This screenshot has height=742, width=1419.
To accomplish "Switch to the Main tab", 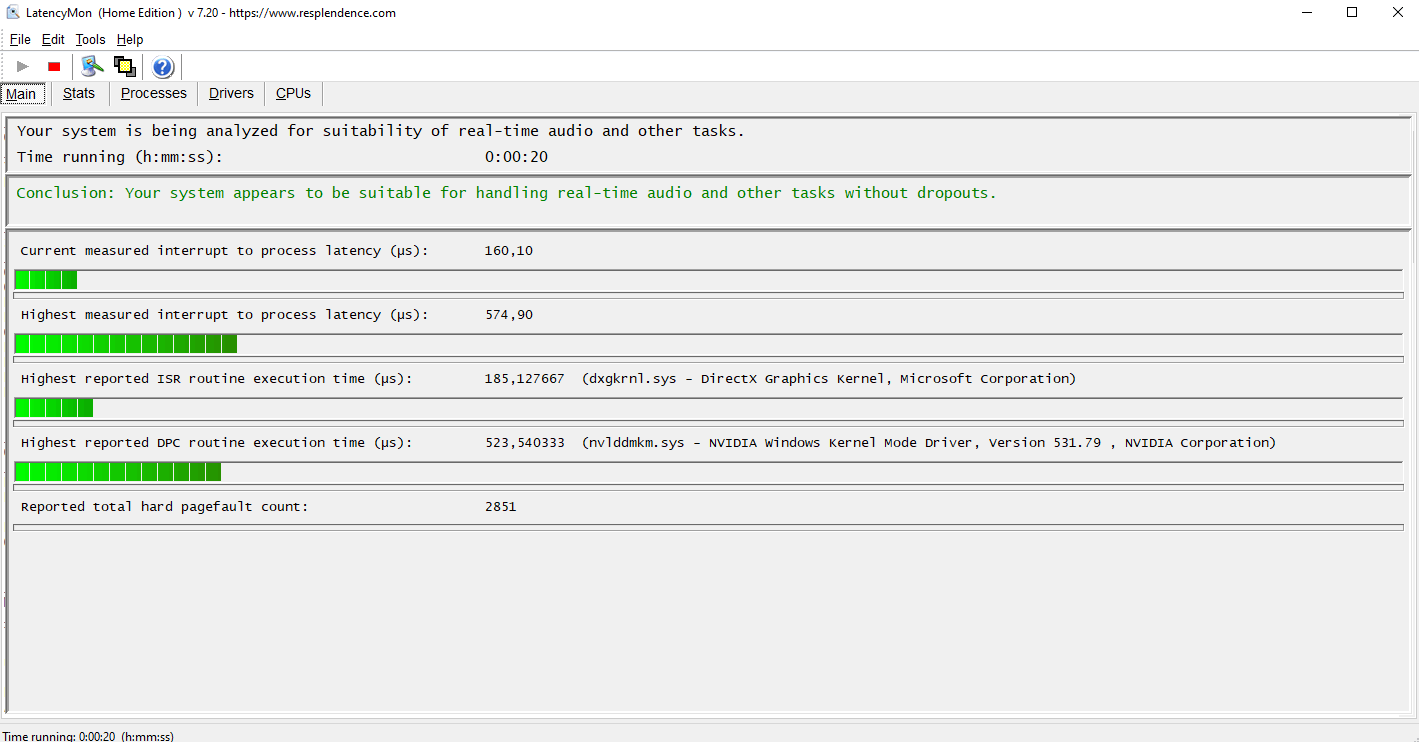I will 22,94.
